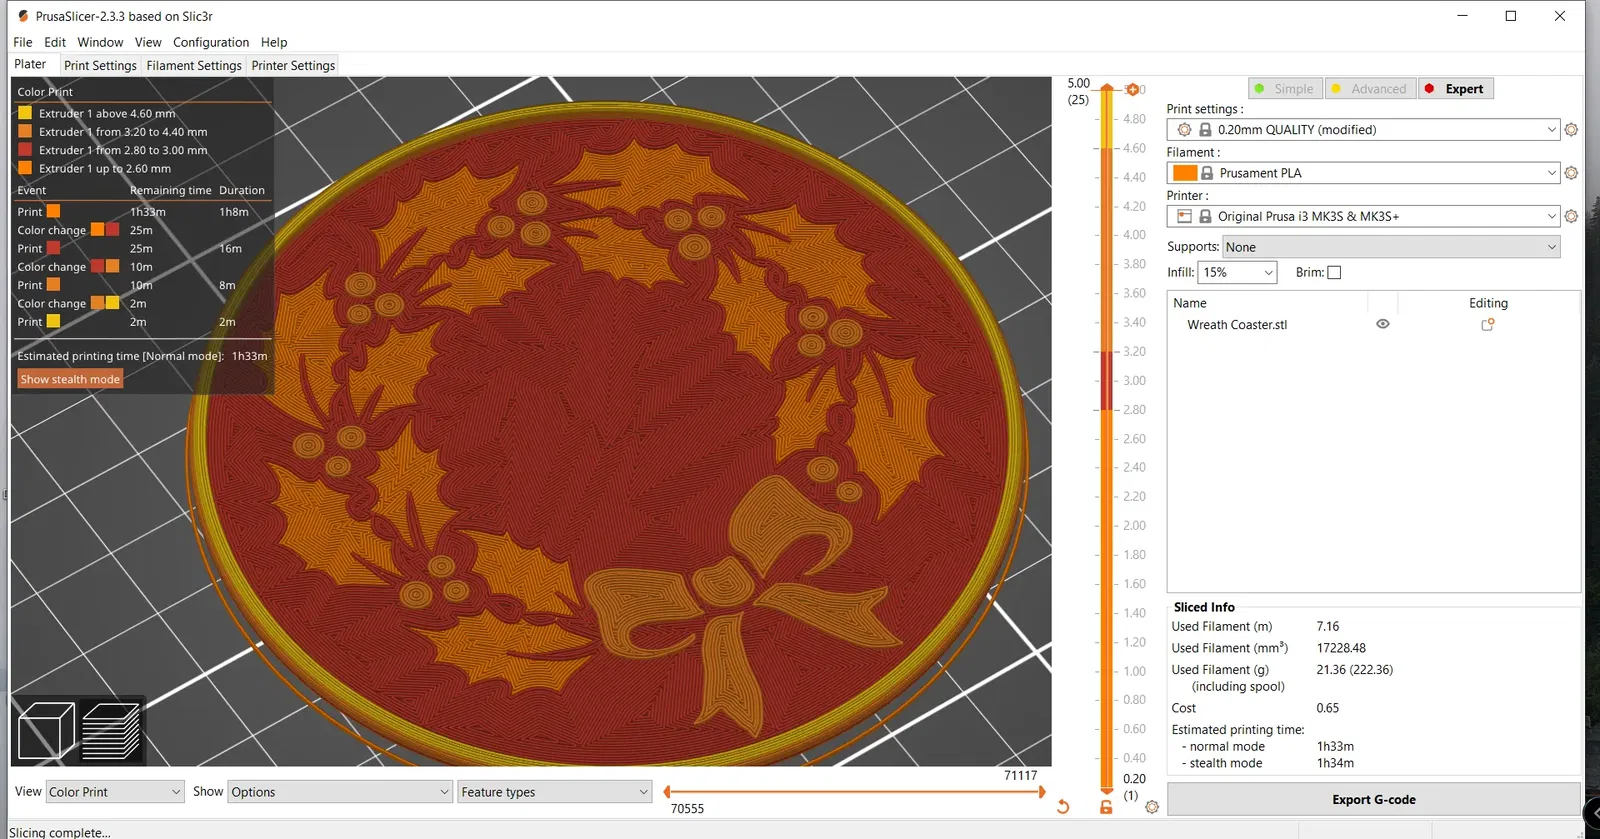Click the revert arrow beside the layer slider
This screenshot has width=1600, height=839.
click(1063, 807)
